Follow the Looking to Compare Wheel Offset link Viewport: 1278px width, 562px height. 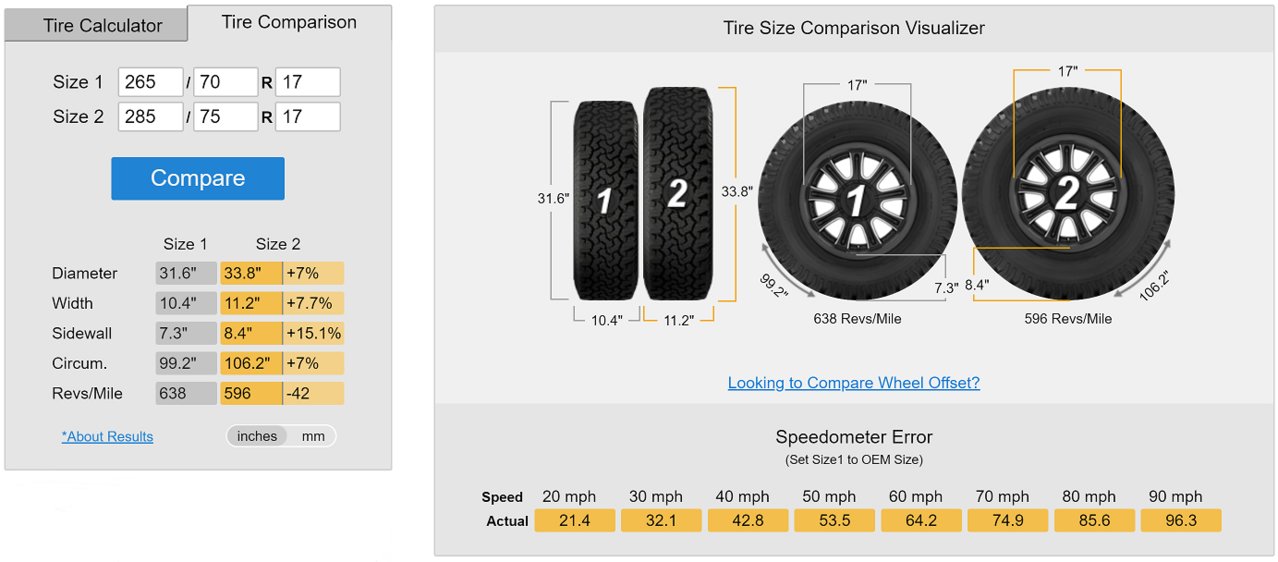(x=853, y=382)
